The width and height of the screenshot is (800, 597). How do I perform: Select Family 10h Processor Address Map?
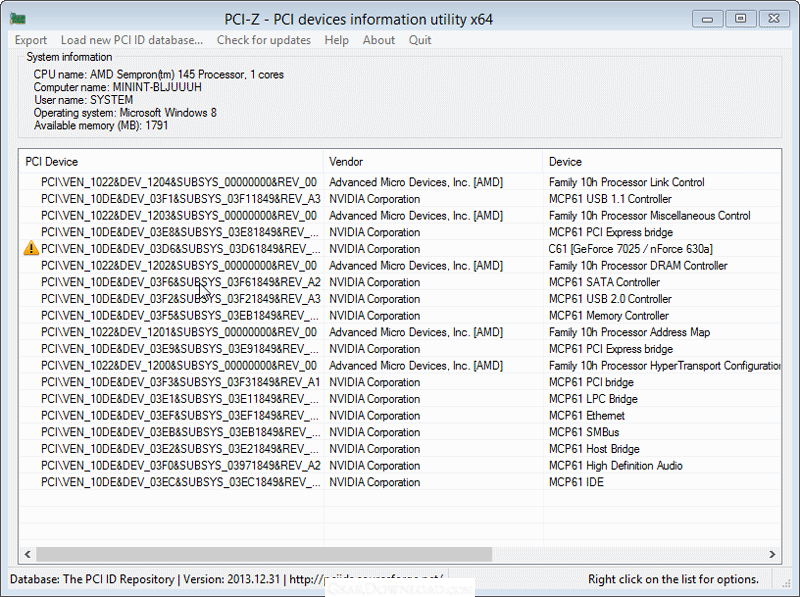(629, 332)
